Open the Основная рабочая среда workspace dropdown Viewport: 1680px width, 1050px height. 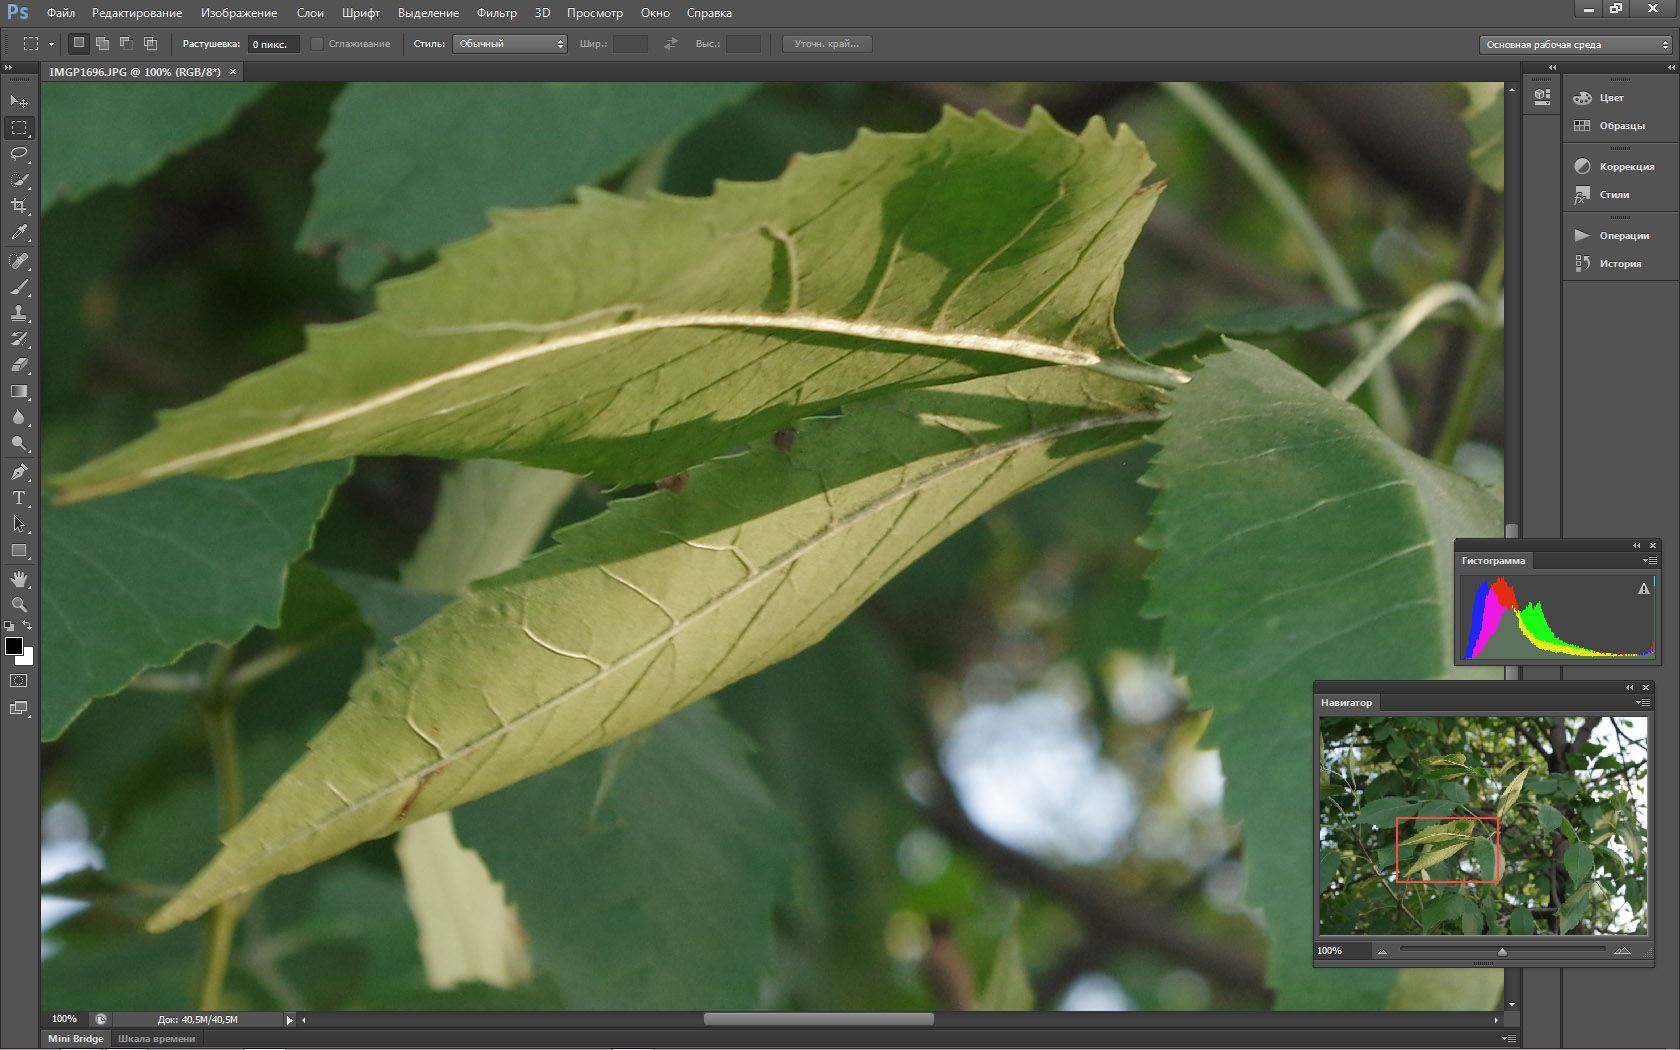[1577, 45]
